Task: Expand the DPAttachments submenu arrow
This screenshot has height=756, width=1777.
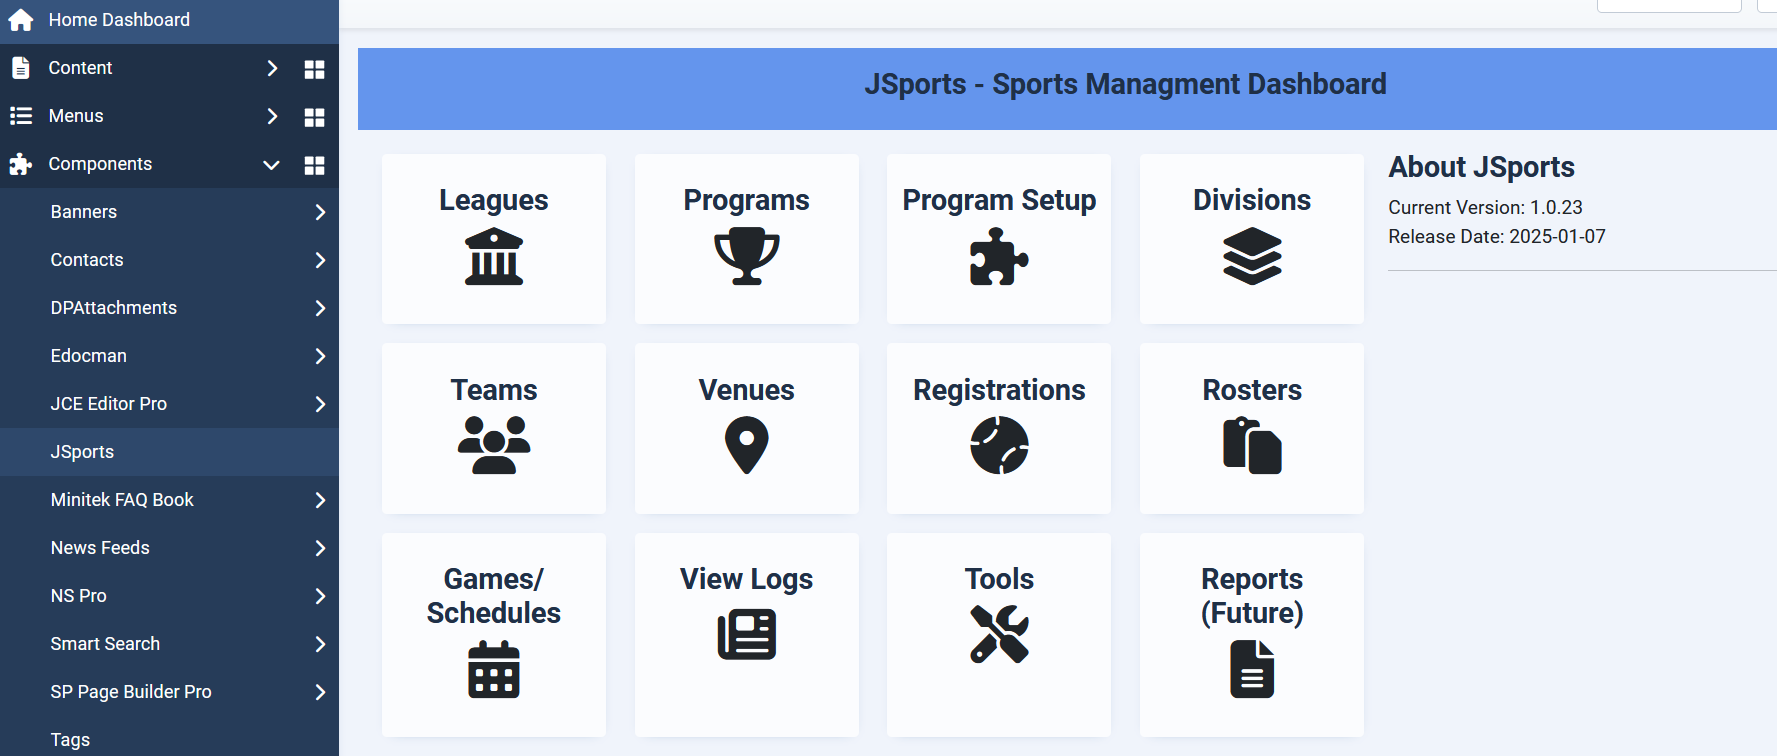Action: [320, 308]
